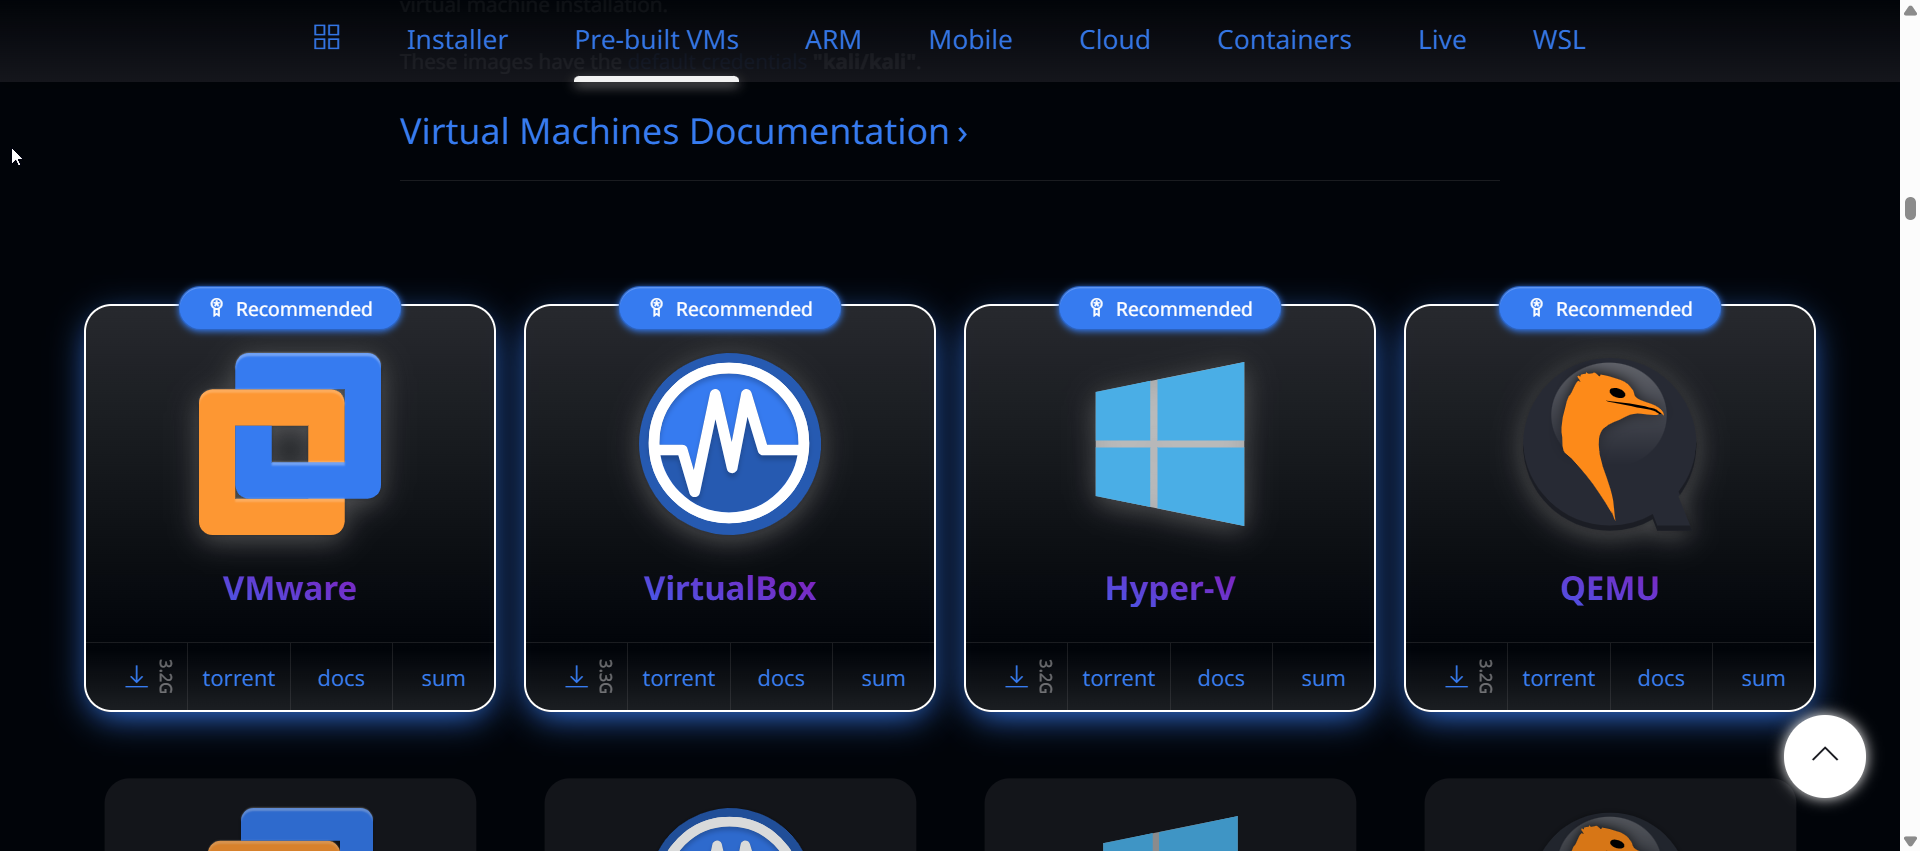The height and width of the screenshot is (851, 1920).
Task: Get the Hyper-V torrent
Action: click(x=1119, y=678)
